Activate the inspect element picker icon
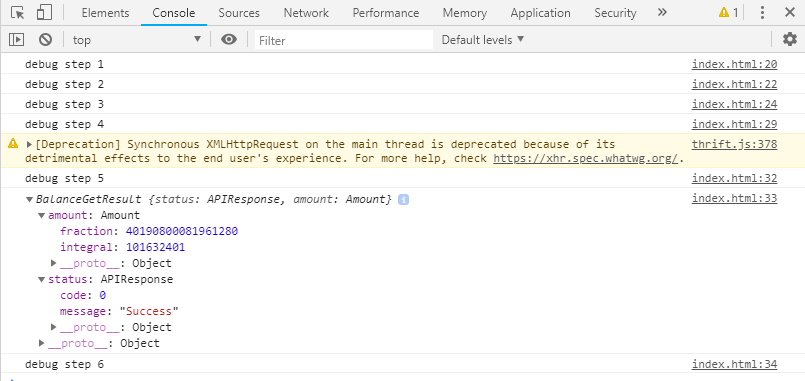The image size is (805, 381). (x=17, y=13)
